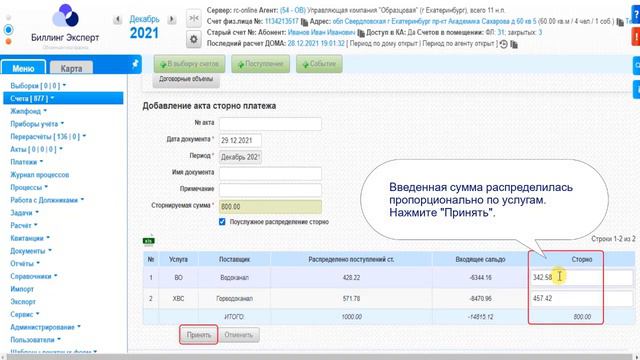Click the Excel export icon above the table
This screenshot has width=640, height=360.
(x=149, y=241)
